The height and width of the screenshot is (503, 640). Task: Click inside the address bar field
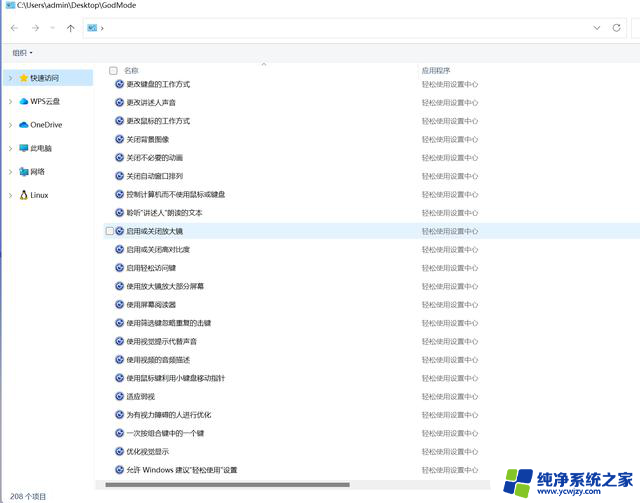coord(354,28)
